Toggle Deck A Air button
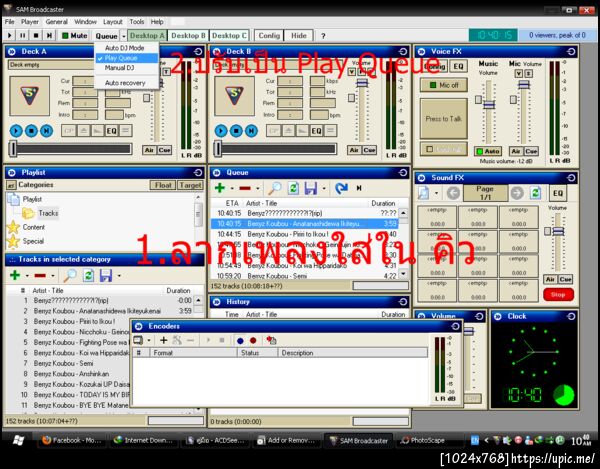Screen dimensions: 600x469 point(149,150)
